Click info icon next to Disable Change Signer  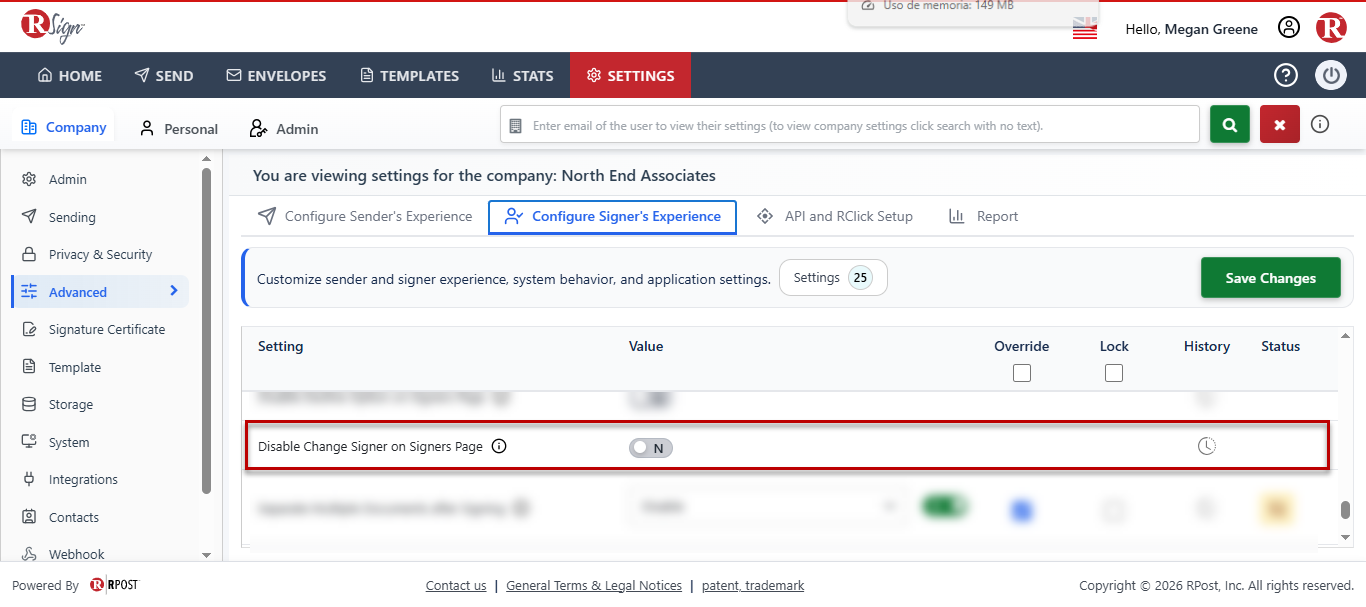click(499, 446)
